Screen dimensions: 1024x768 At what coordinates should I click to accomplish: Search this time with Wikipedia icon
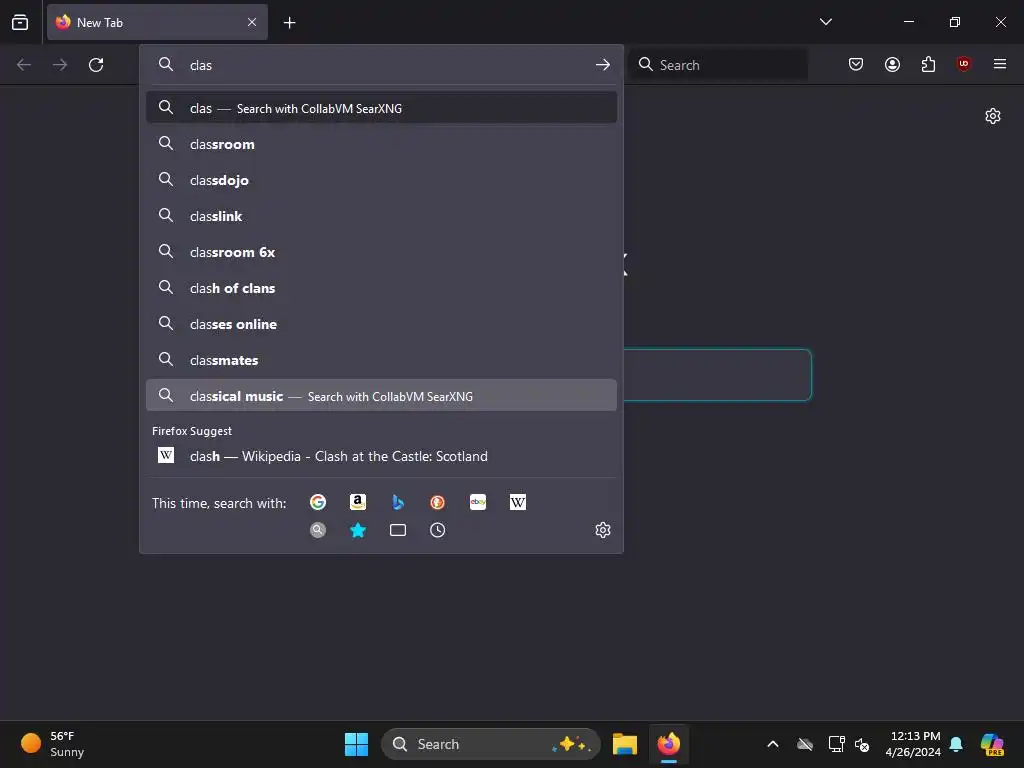tap(518, 502)
